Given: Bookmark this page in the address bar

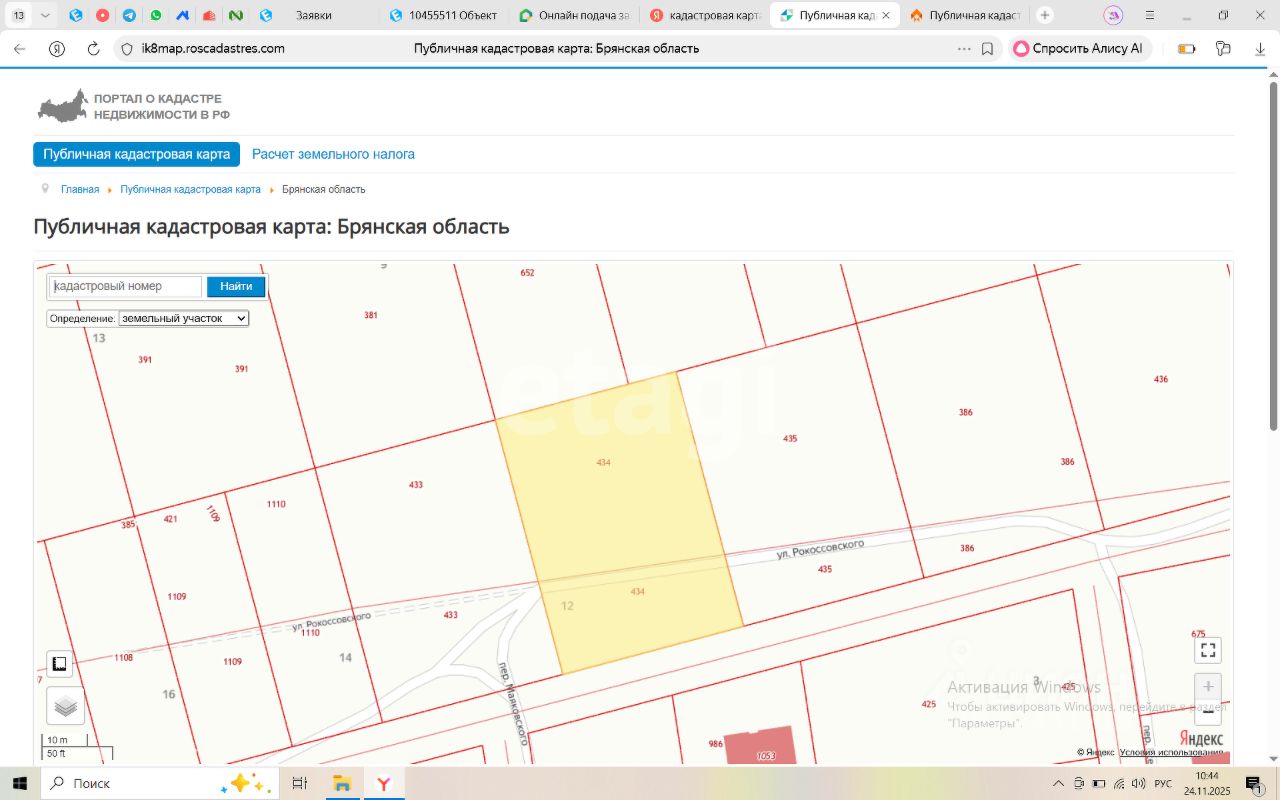Looking at the screenshot, I should (x=987, y=48).
